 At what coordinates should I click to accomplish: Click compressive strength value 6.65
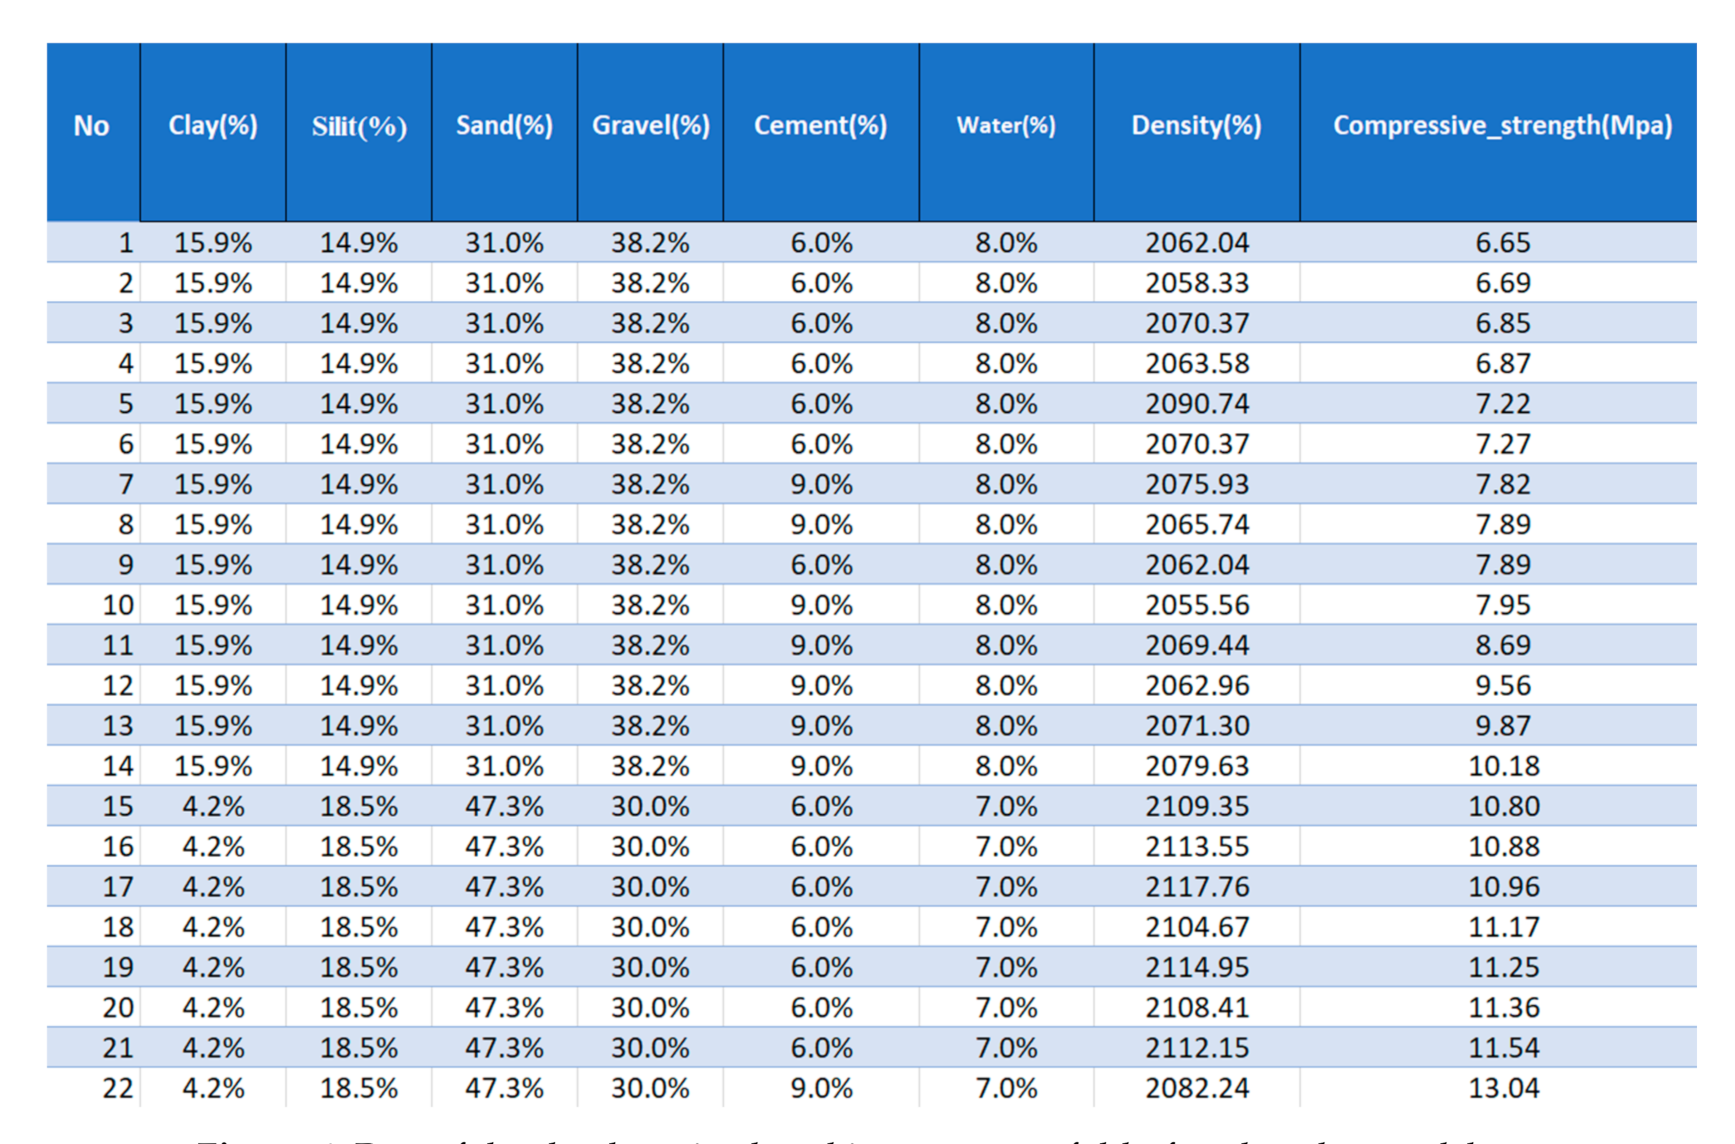(x=1503, y=243)
